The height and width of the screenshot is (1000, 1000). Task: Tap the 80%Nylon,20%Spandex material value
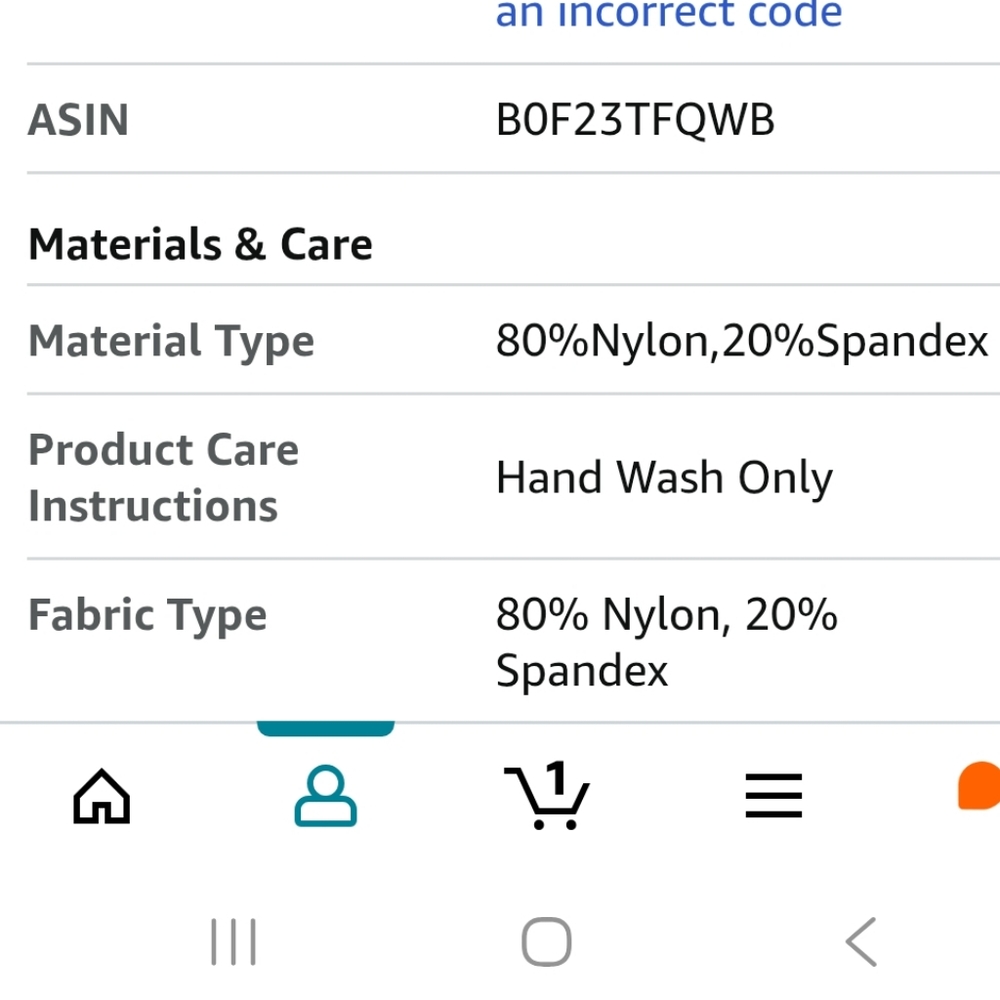tap(742, 341)
